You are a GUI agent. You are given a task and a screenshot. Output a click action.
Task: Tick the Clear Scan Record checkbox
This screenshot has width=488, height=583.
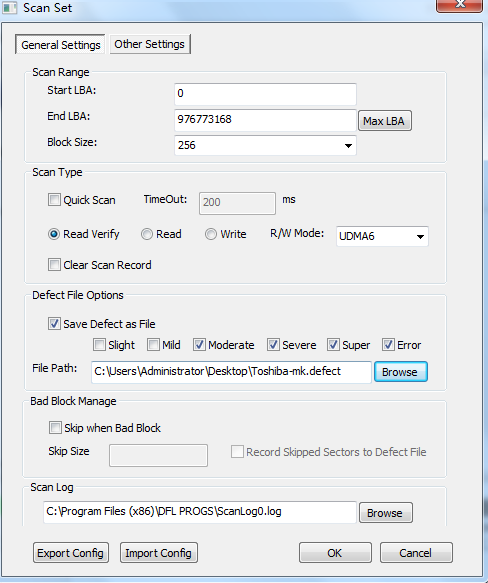coord(54,265)
